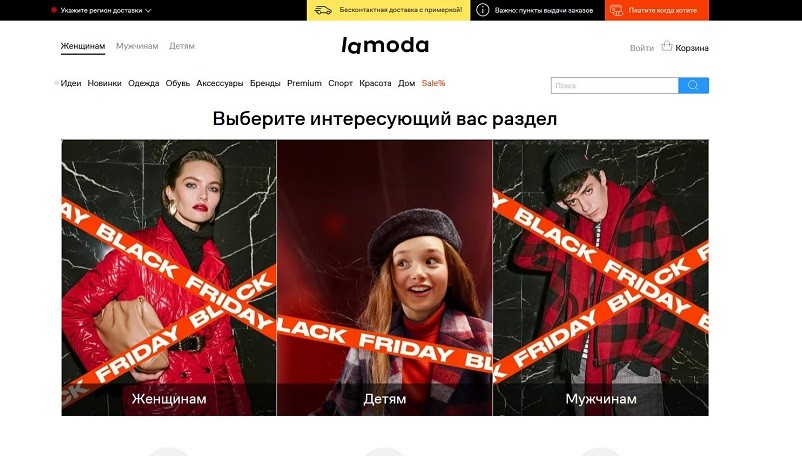Image resolution: width=802 pixels, height=456 pixels.
Task: Switch to the Мужчинам tab
Action: [x=137, y=46]
